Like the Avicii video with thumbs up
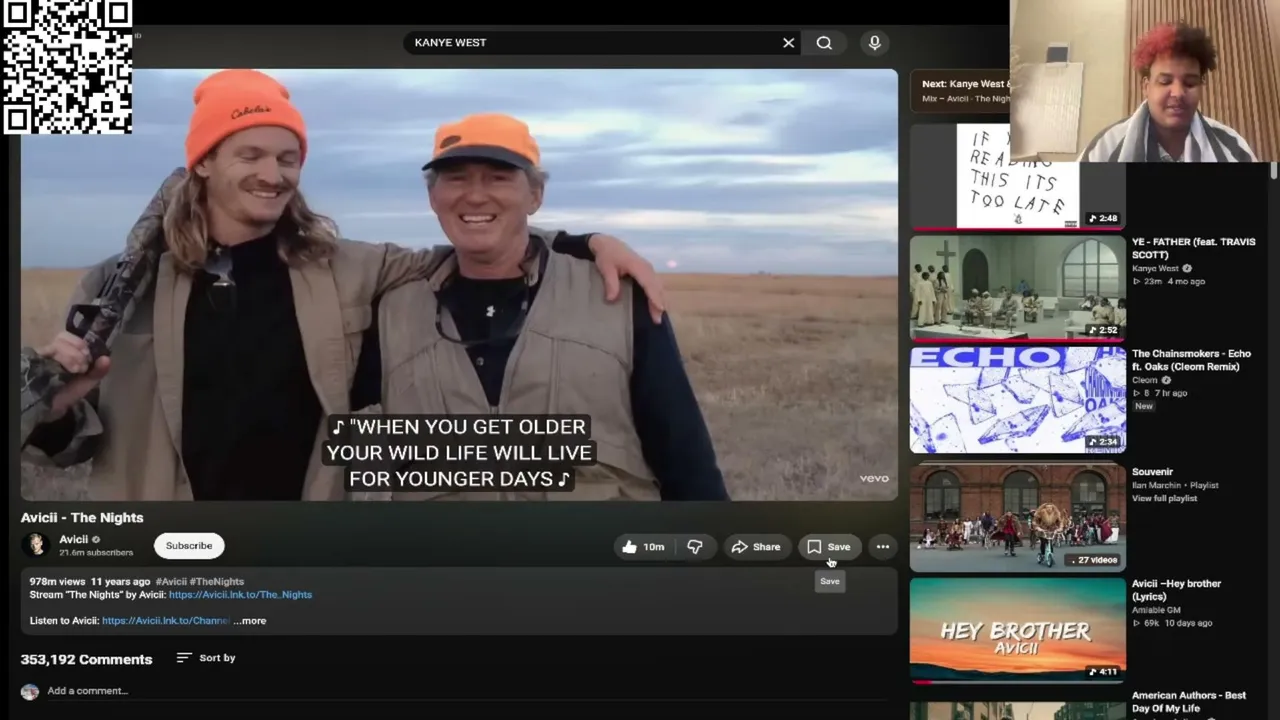 pyautogui.click(x=643, y=547)
